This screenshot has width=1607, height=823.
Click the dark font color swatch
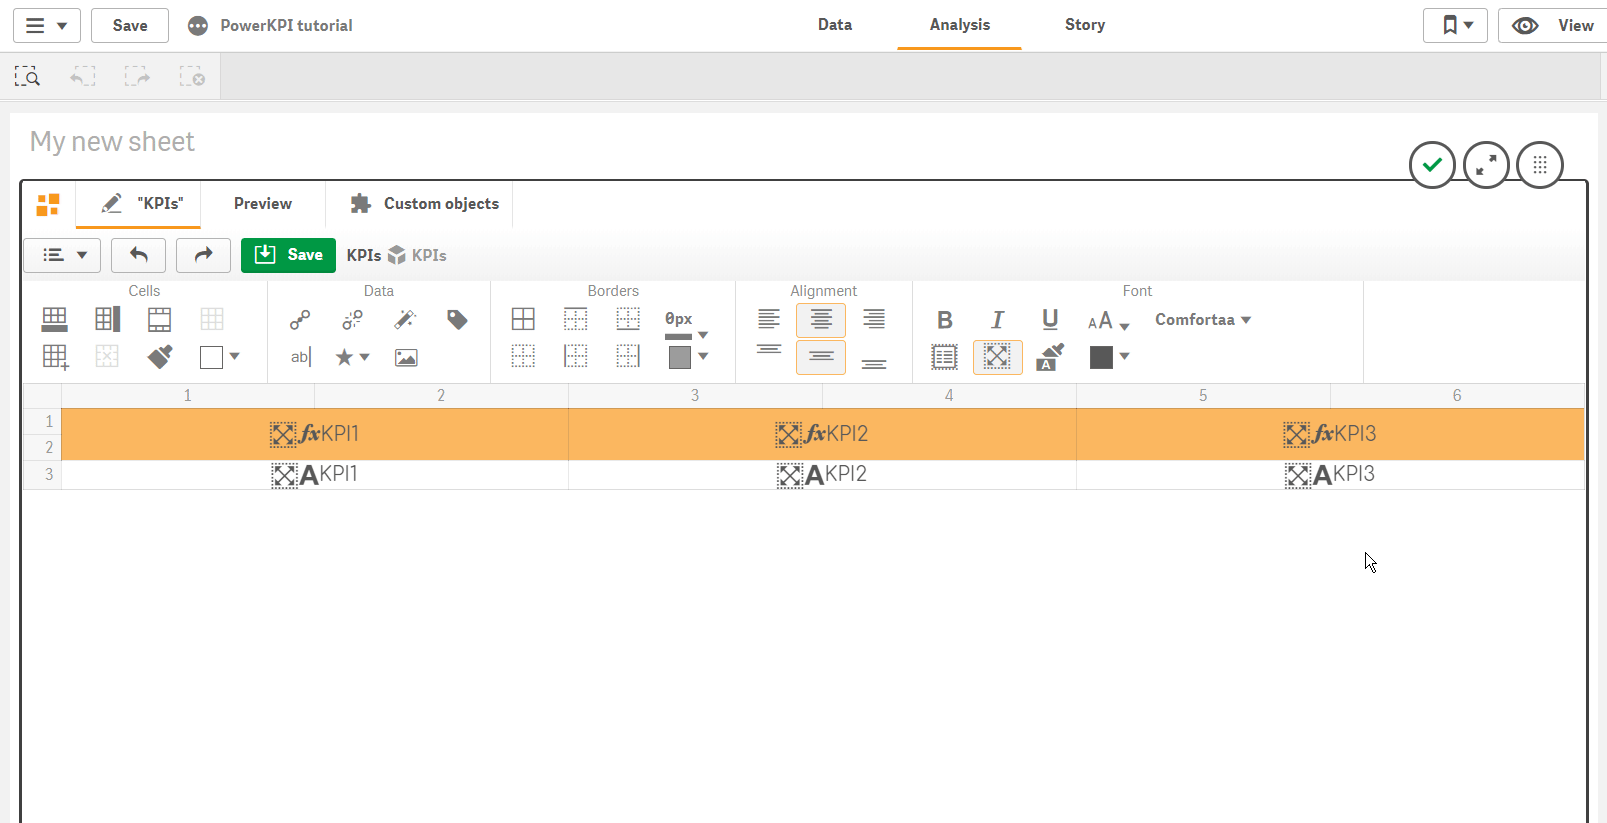1101,357
